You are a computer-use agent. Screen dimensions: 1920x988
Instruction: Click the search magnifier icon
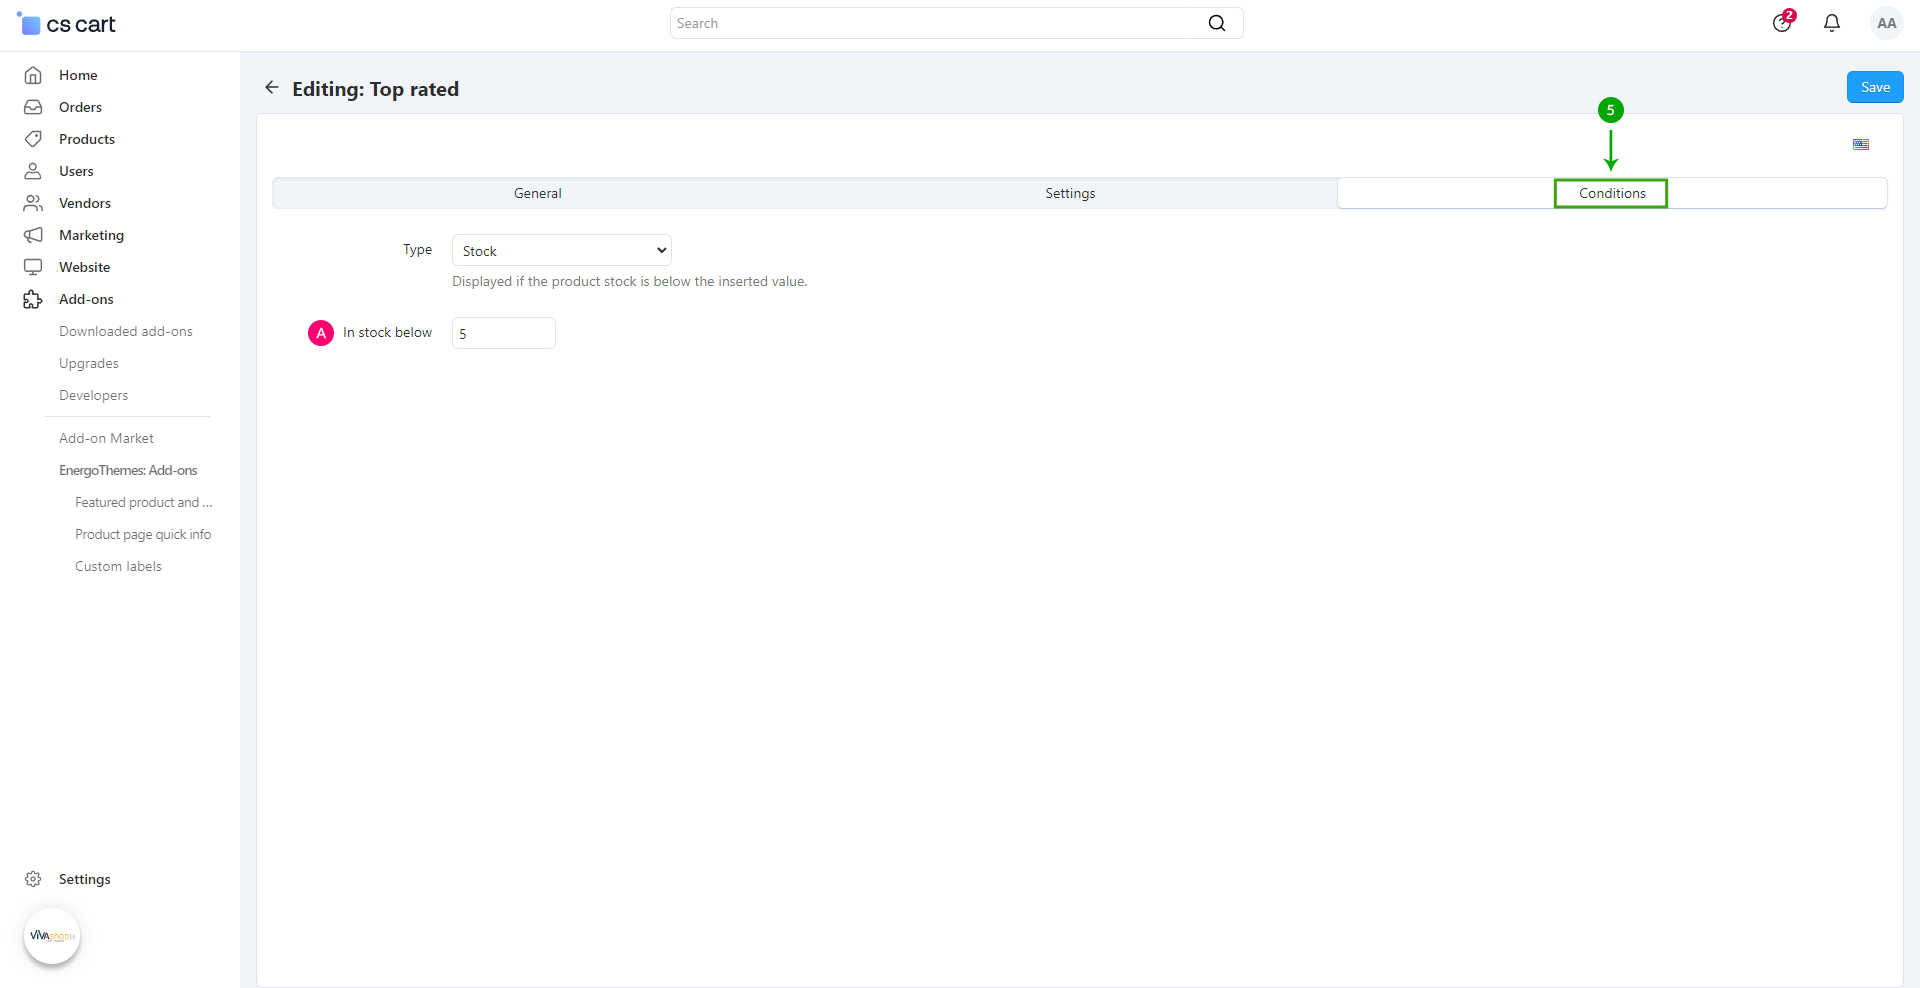[x=1216, y=23]
